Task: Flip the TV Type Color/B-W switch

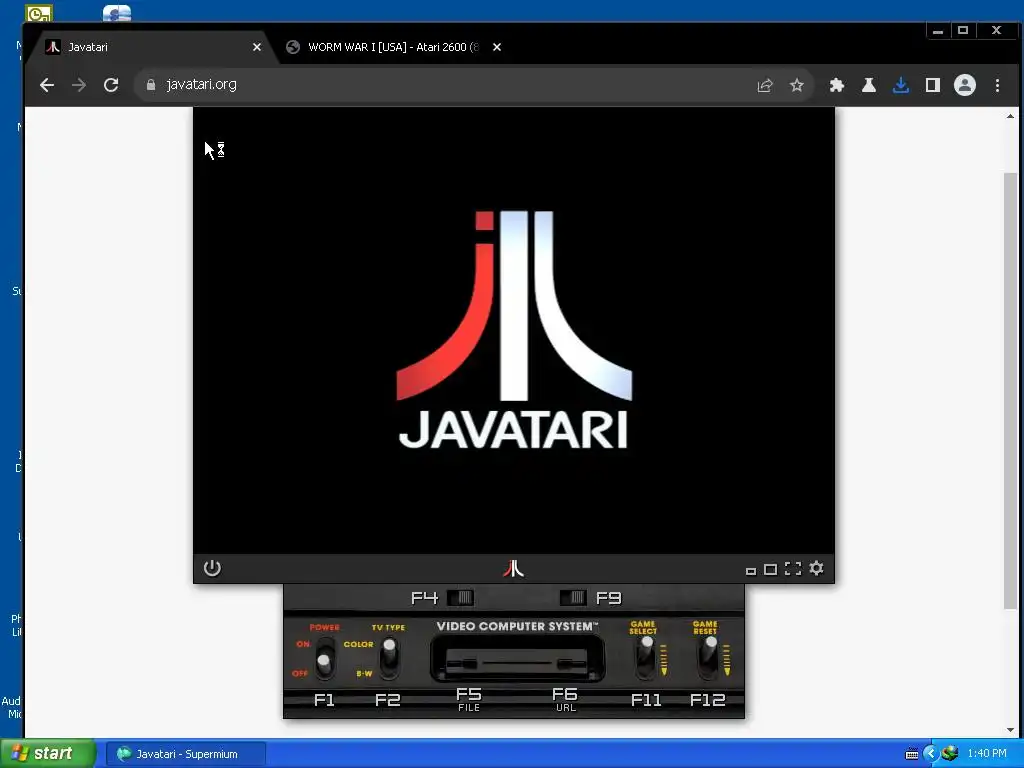Action: pos(389,658)
